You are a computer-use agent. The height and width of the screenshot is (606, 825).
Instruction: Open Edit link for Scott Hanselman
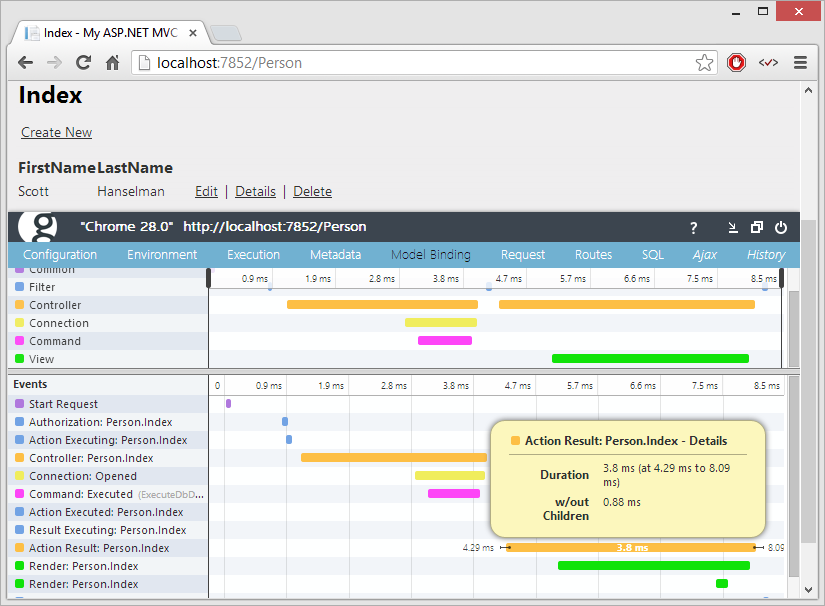(x=206, y=192)
